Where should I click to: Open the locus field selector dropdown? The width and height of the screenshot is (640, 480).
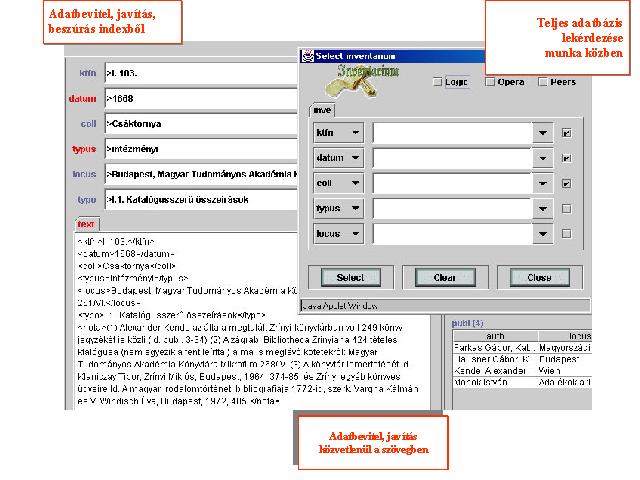(x=338, y=234)
